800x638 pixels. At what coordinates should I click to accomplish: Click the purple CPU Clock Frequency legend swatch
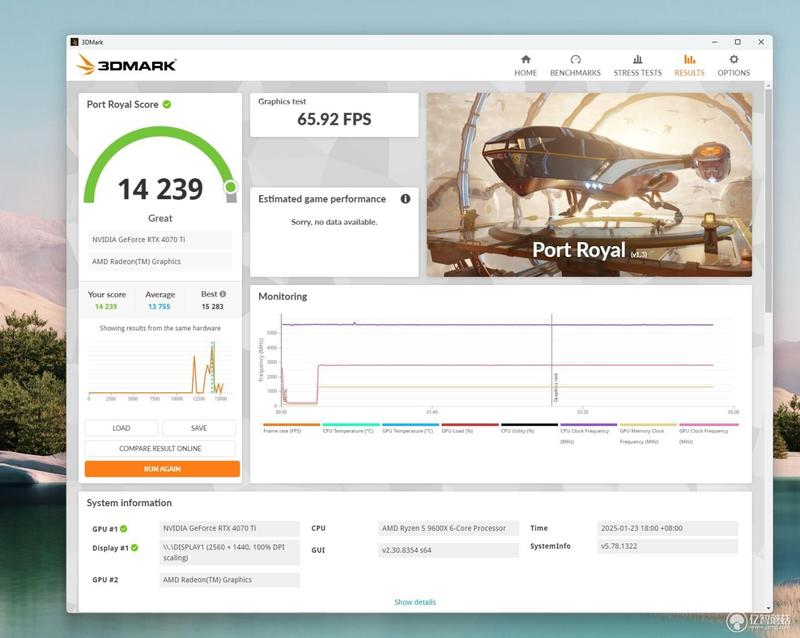(x=589, y=425)
